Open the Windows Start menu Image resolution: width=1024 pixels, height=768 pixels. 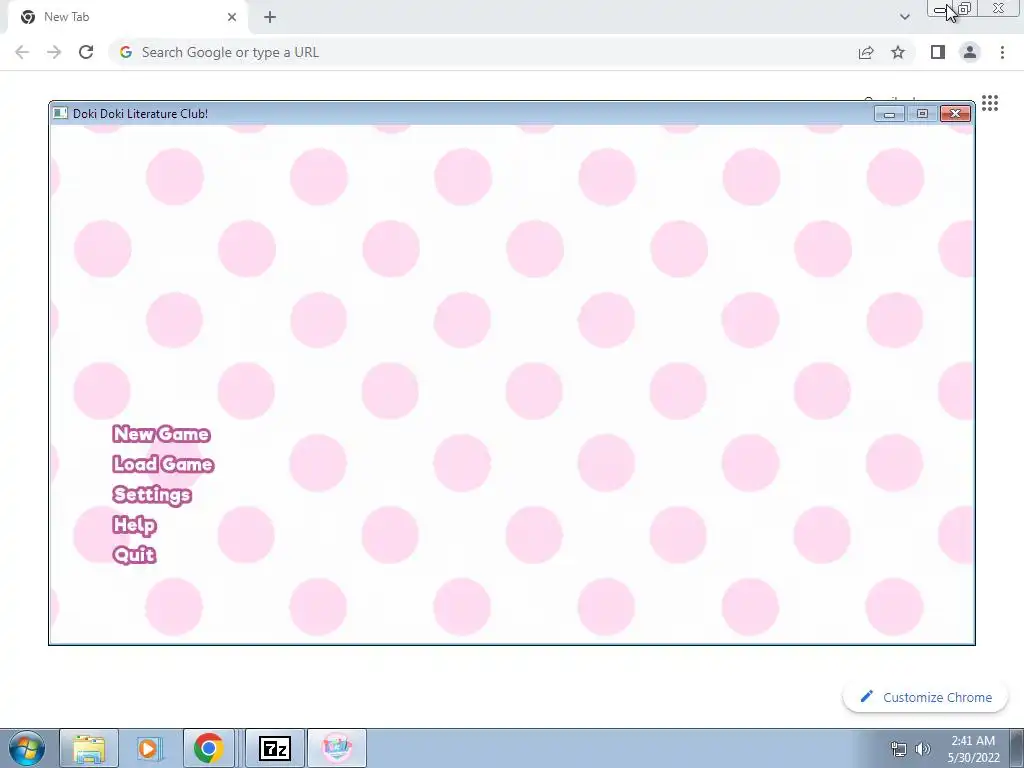pyautogui.click(x=26, y=748)
